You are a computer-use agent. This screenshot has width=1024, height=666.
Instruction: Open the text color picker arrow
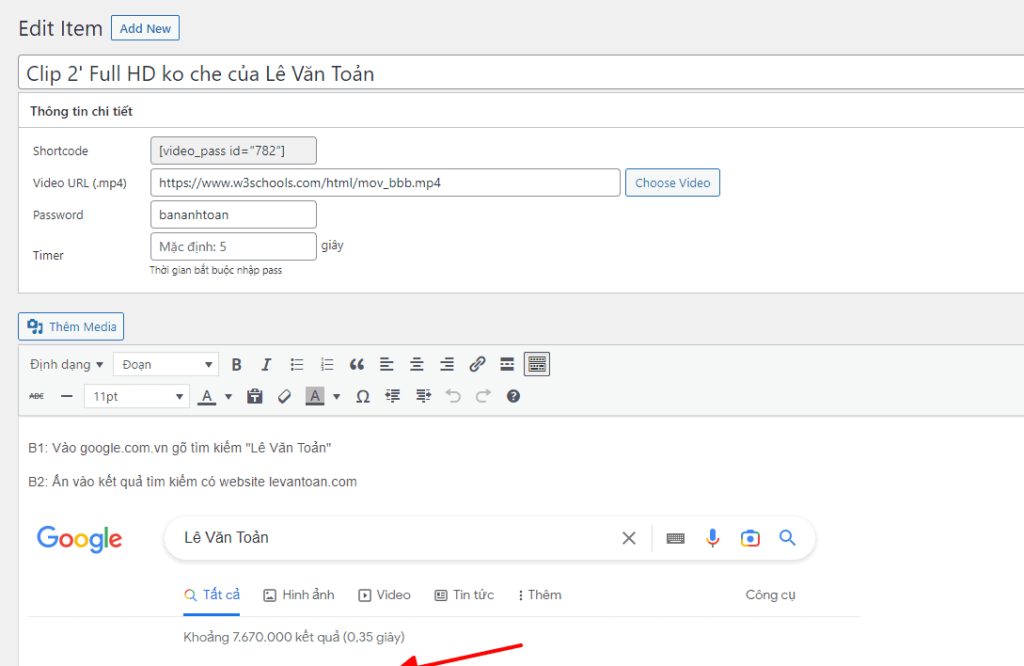[x=228, y=397]
